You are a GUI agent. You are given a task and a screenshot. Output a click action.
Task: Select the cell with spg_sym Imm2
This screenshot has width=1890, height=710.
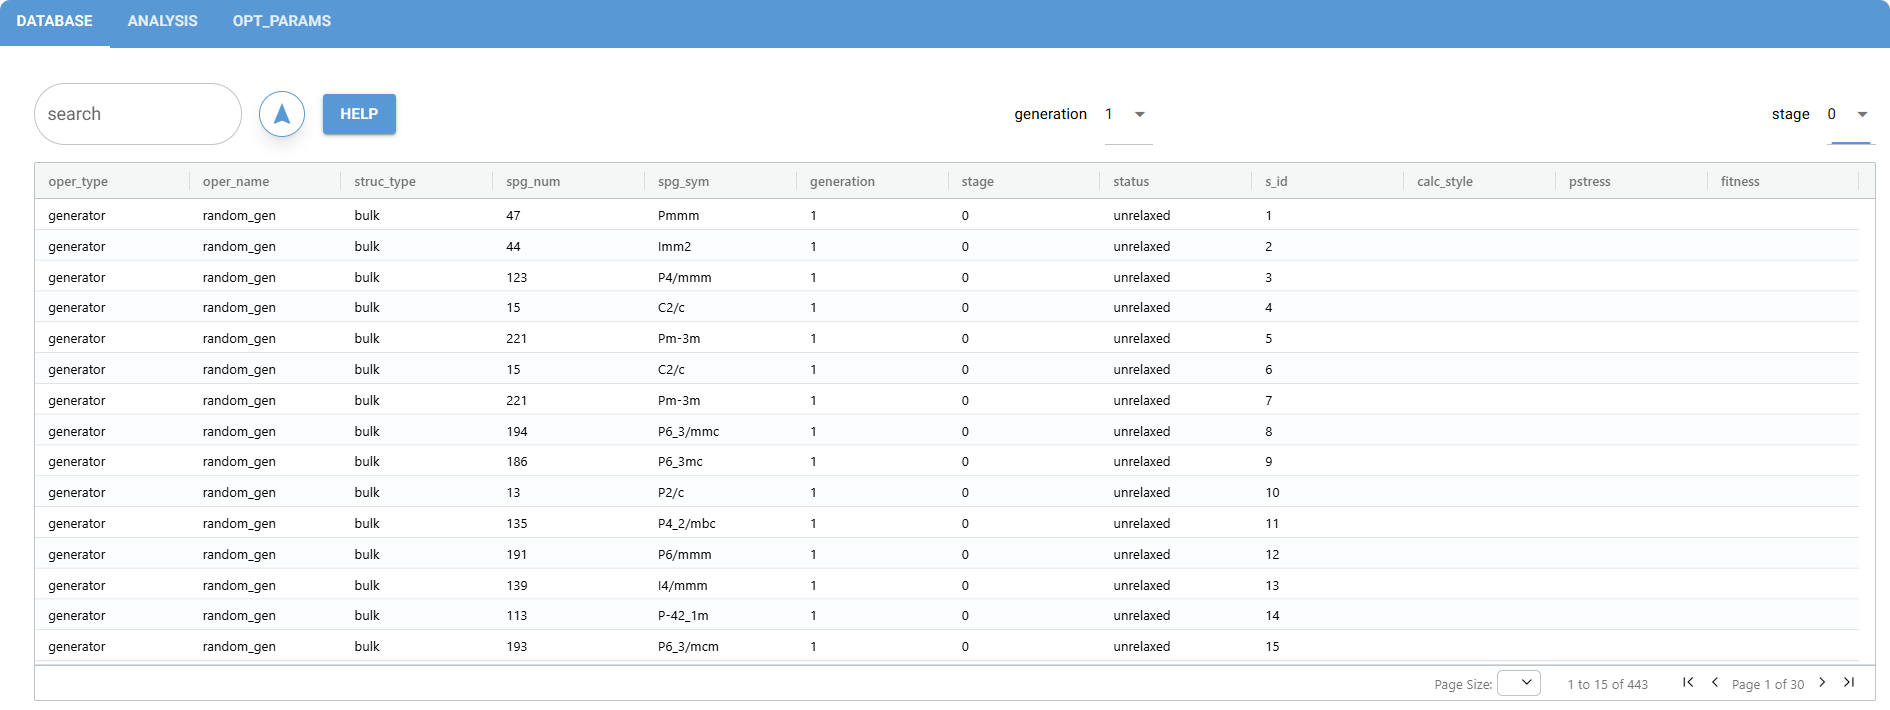[721, 246]
